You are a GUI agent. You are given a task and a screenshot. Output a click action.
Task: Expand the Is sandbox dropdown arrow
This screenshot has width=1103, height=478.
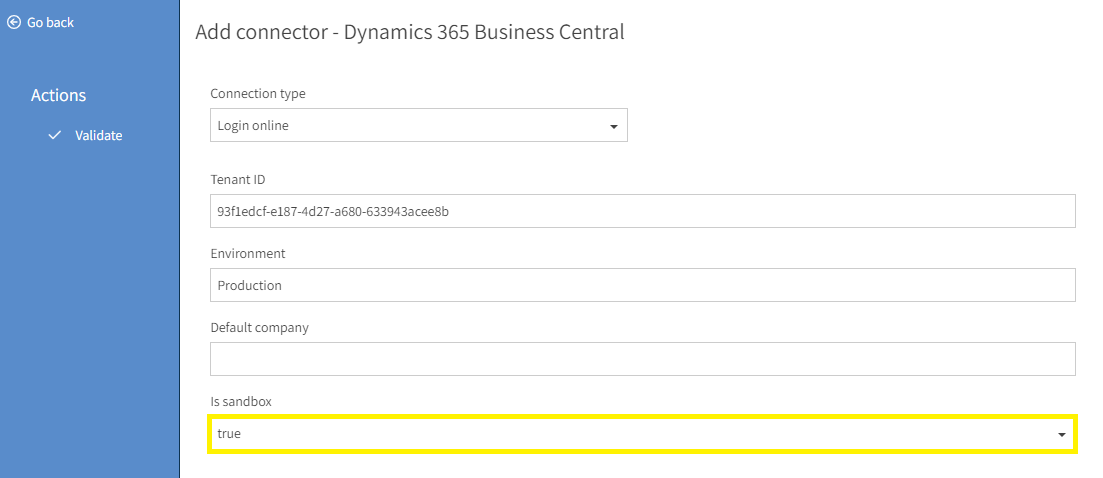click(x=1061, y=435)
